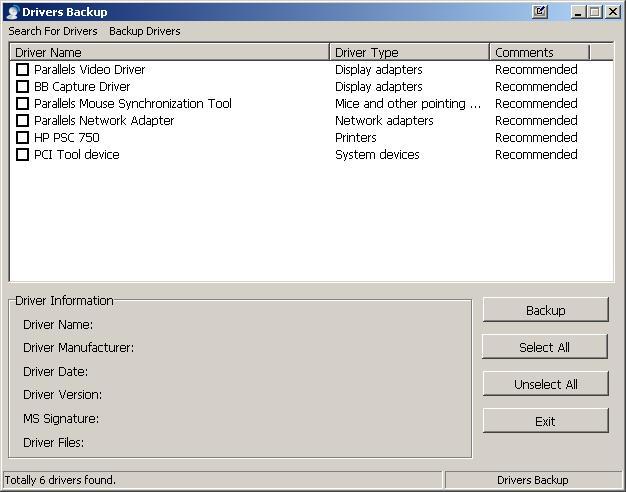This screenshot has height=492, width=626.
Task: Click the Backup button
Action: tap(545, 310)
